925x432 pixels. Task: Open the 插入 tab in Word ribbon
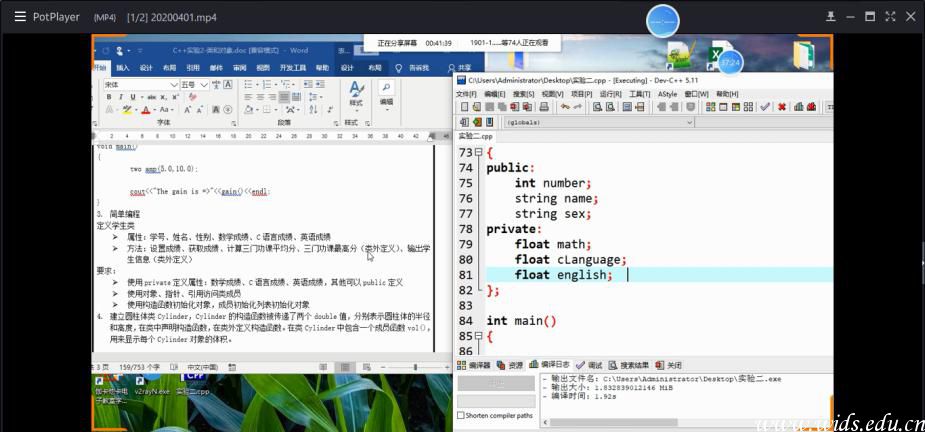pyautogui.click(x=122, y=68)
